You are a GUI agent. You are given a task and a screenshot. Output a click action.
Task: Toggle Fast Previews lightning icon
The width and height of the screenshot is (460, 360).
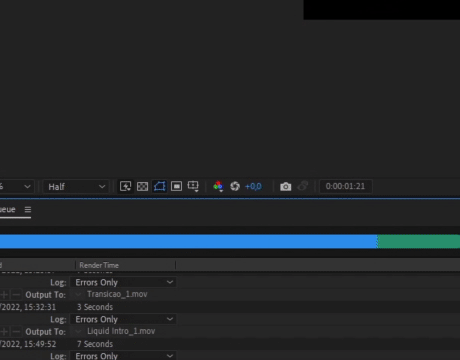click(125, 186)
